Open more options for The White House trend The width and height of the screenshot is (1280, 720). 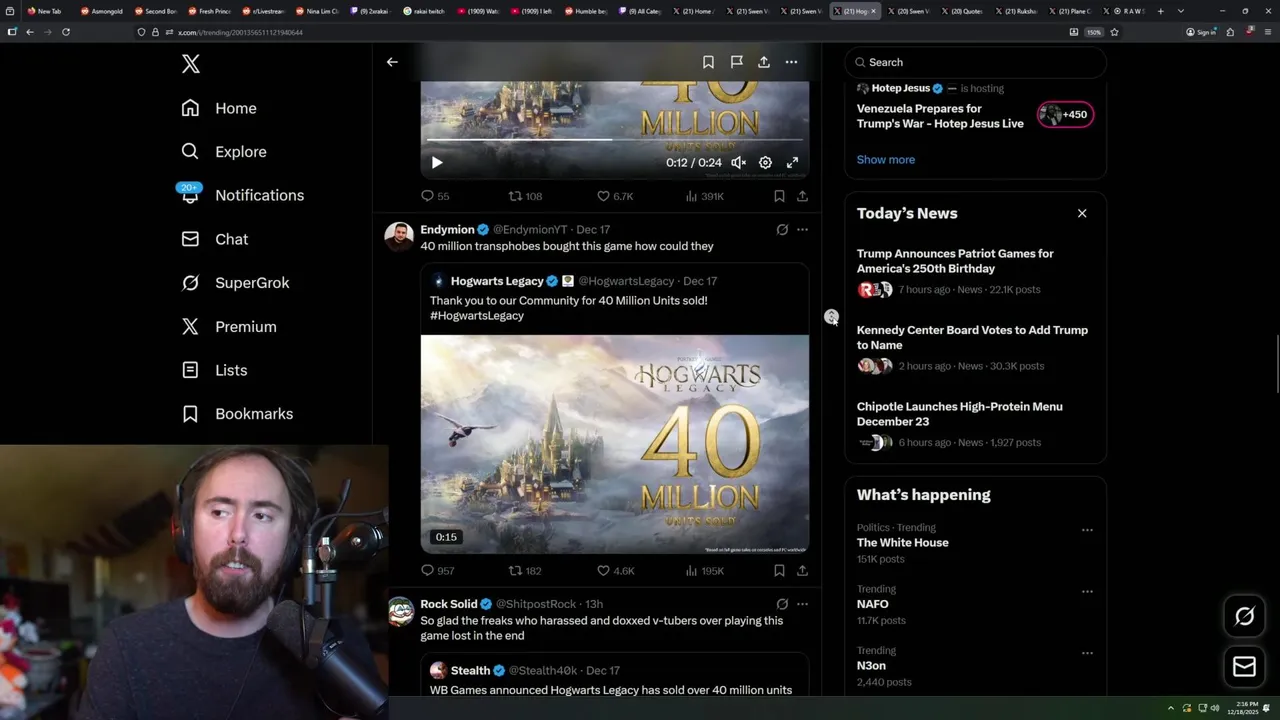1087,530
